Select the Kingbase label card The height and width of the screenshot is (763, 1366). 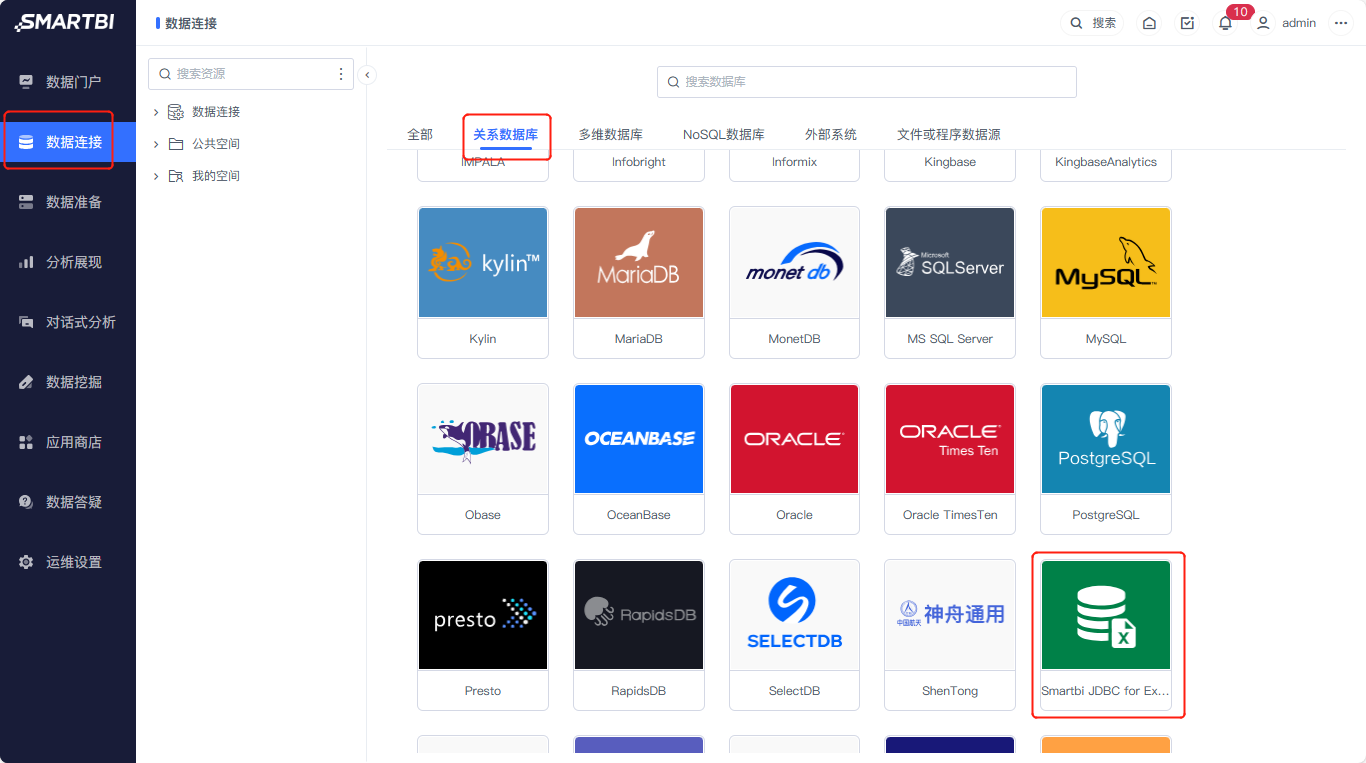(950, 165)
